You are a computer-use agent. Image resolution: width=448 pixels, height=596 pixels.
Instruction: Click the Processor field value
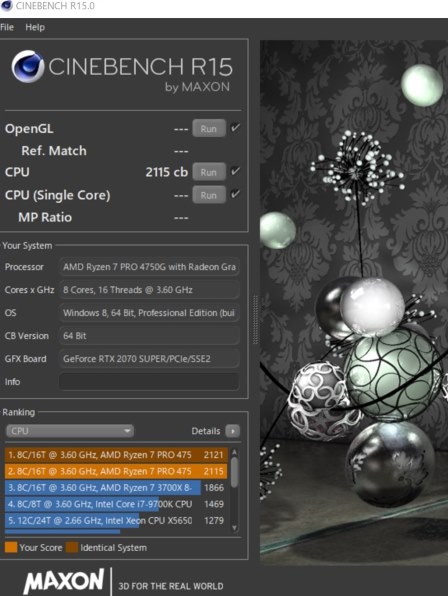click(x=149, y=267)
